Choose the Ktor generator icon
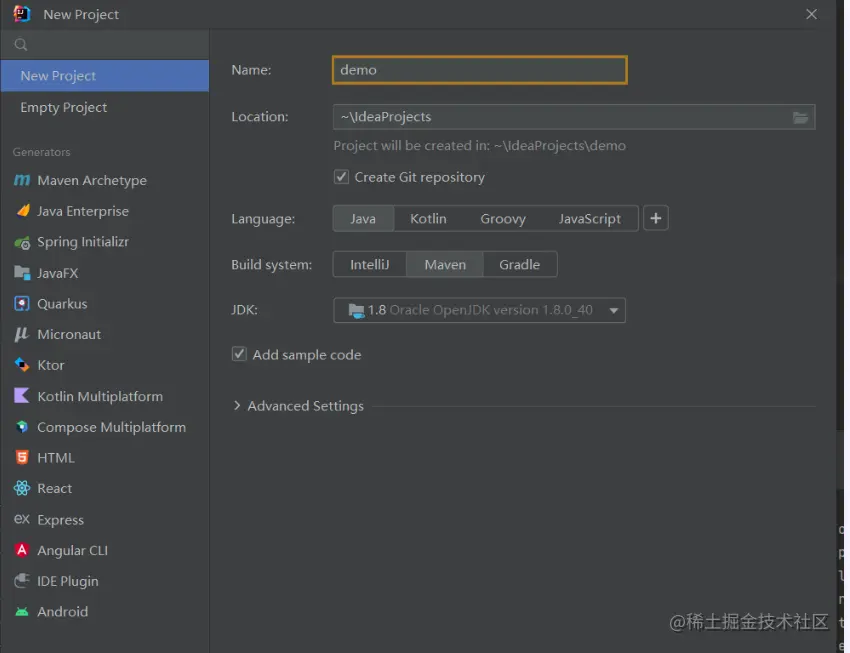Image resolution: width=850 pixels, height=653 pixels. click(21, 365)
